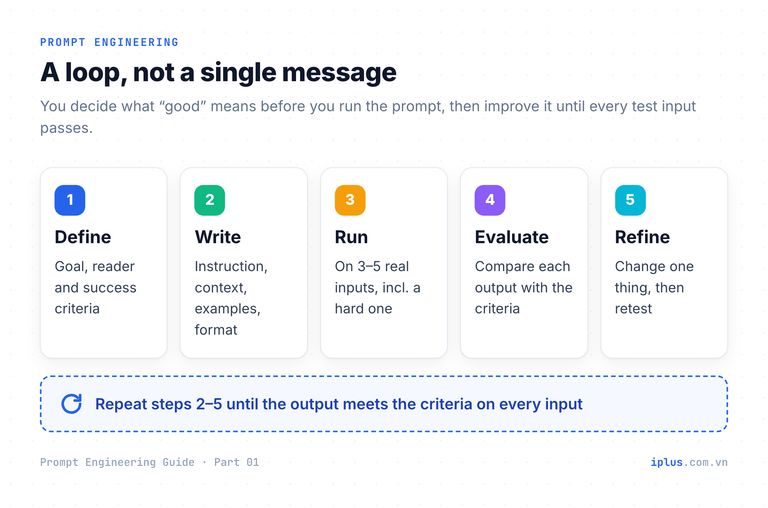Click the subtitle starting 'You decide what good means'

pyautogui.click(x=368, y=117)
